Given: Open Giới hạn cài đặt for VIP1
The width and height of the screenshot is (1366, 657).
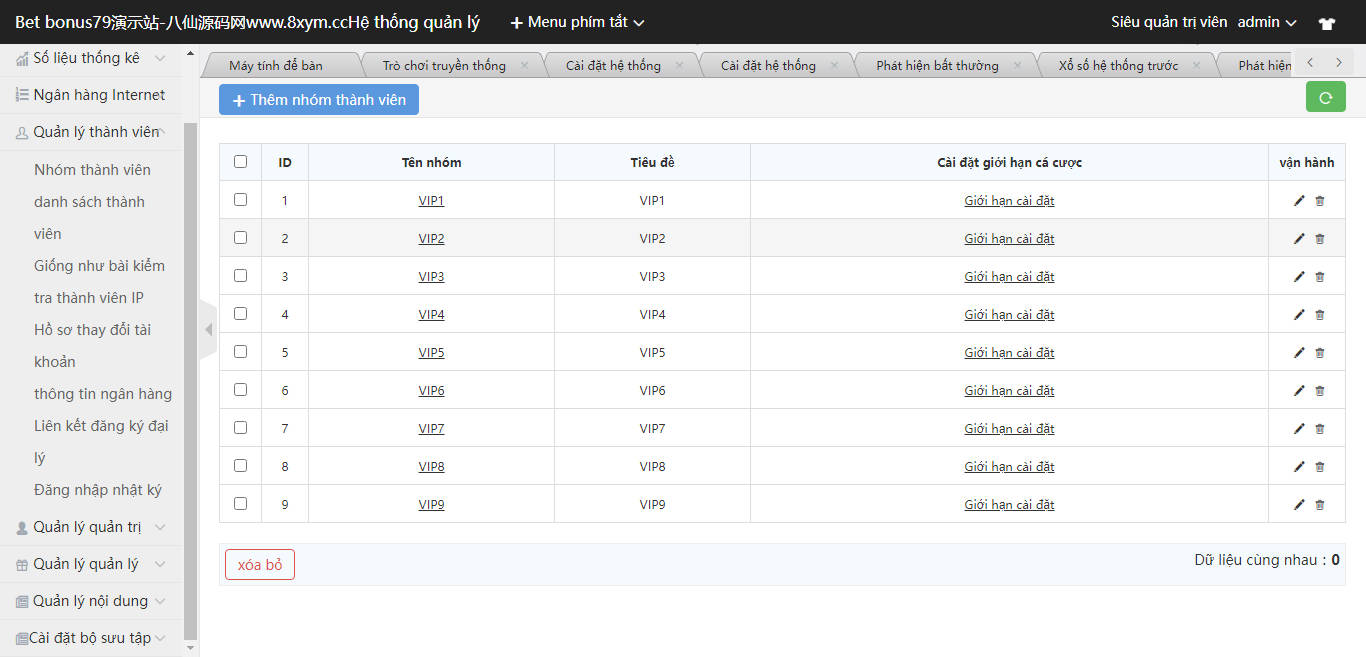Looking at the screenshot, I should 1009,201.
